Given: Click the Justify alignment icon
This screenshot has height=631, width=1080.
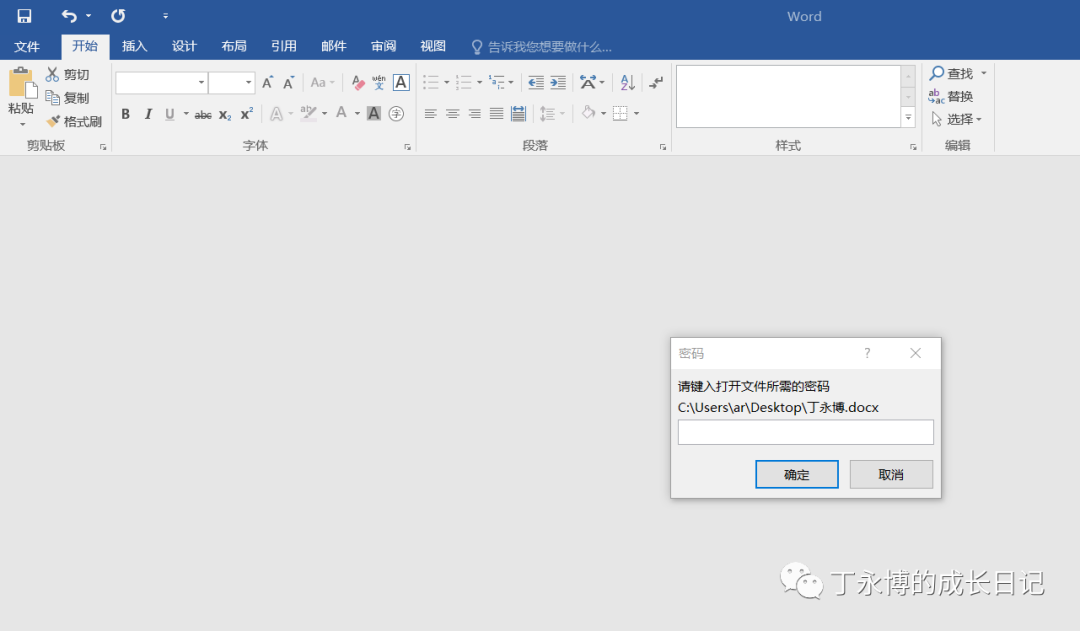Looking at the screenshot, I should click(497, 114).
